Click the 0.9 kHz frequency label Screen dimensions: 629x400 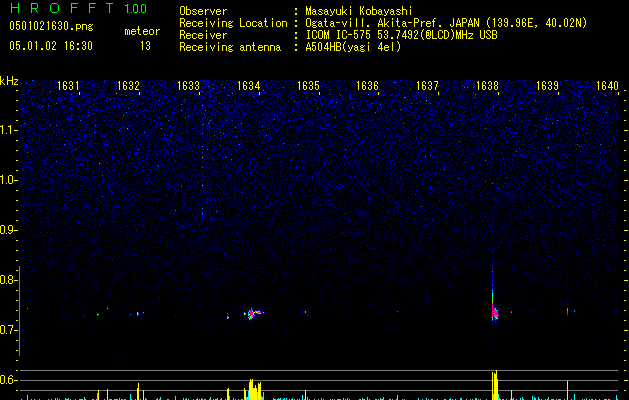[x=9, y=230]
